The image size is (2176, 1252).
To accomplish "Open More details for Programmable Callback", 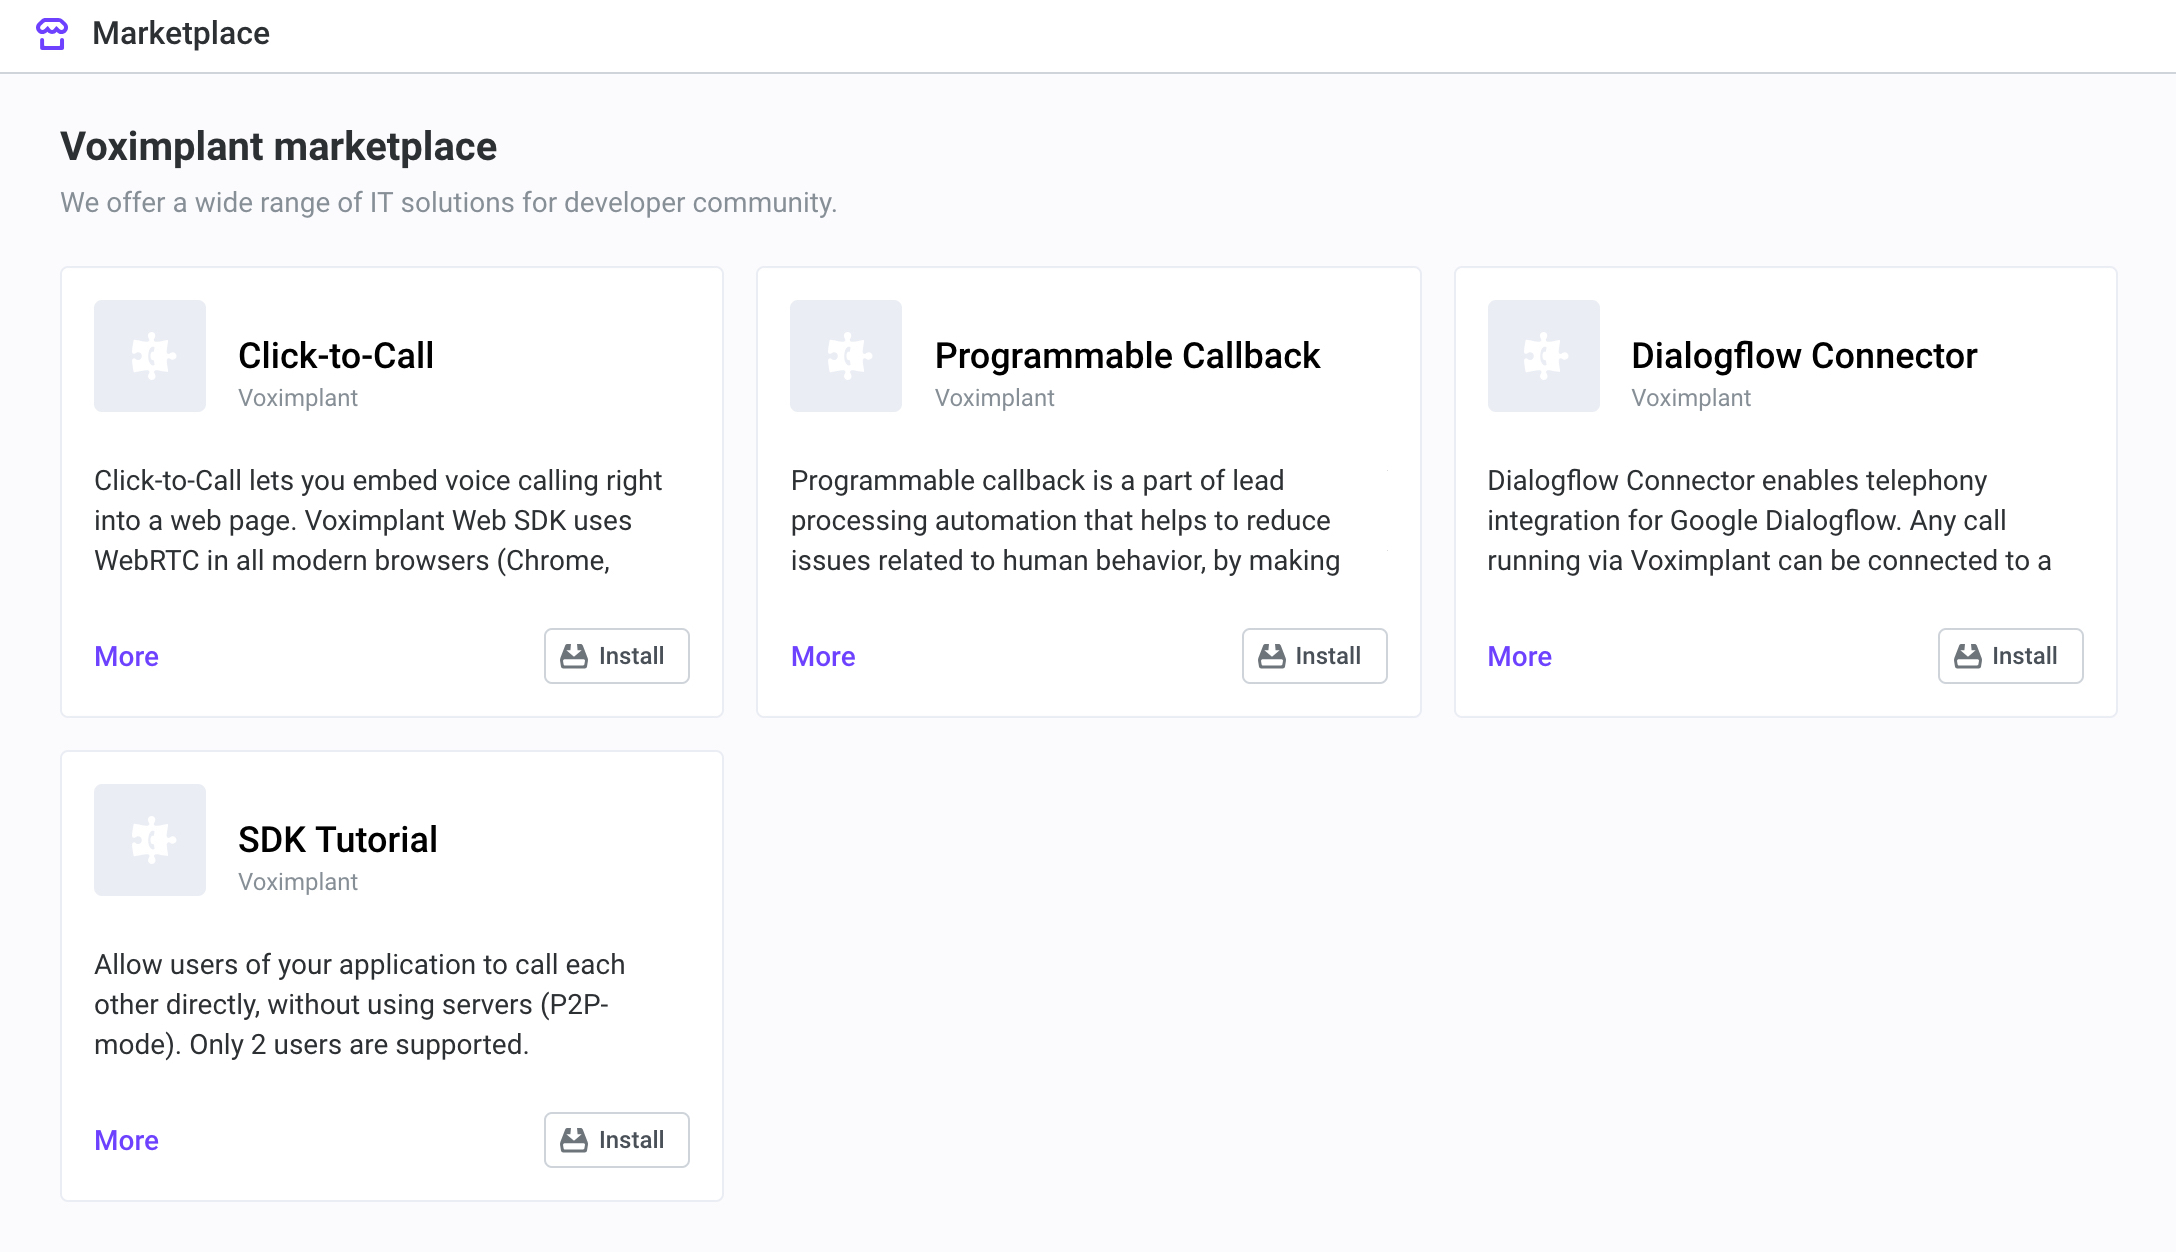I will coord(823,656).
